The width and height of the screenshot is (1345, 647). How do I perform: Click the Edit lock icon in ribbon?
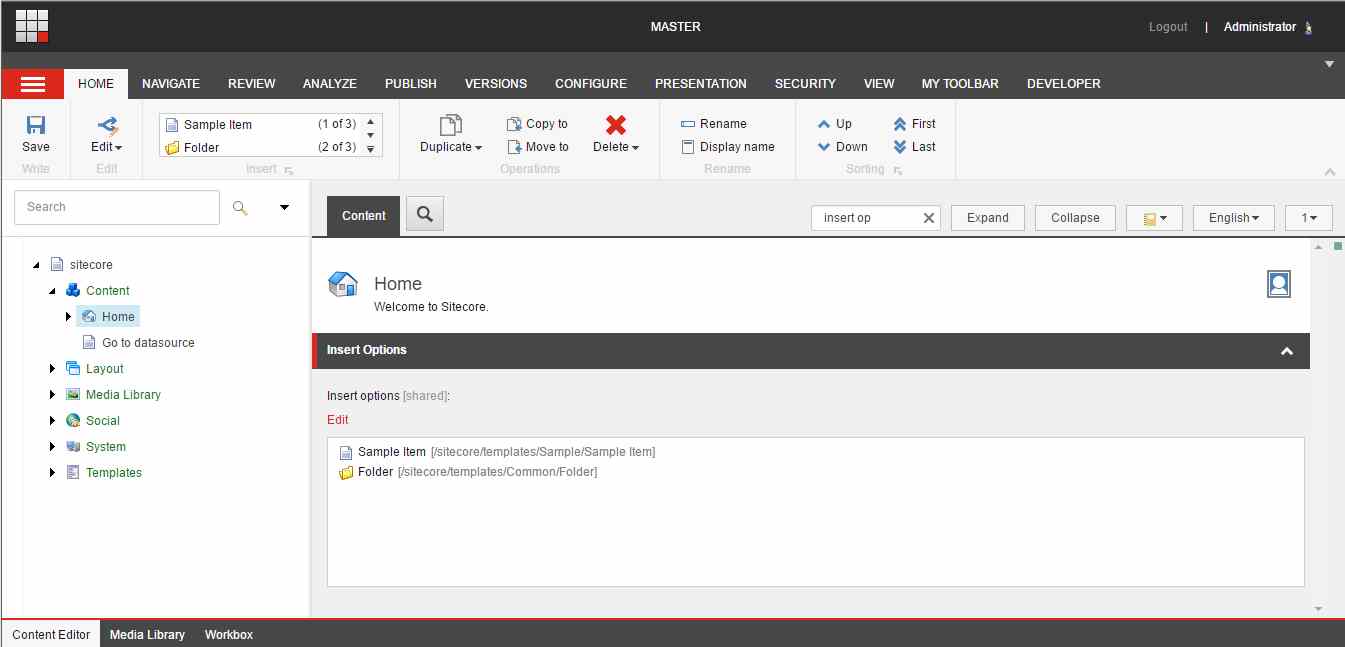click(x=107, y=125)
